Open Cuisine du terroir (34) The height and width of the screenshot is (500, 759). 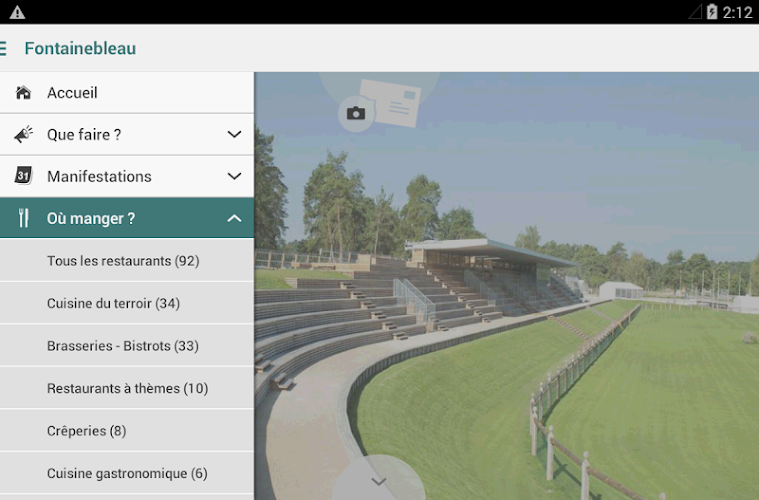pos(127,303)
